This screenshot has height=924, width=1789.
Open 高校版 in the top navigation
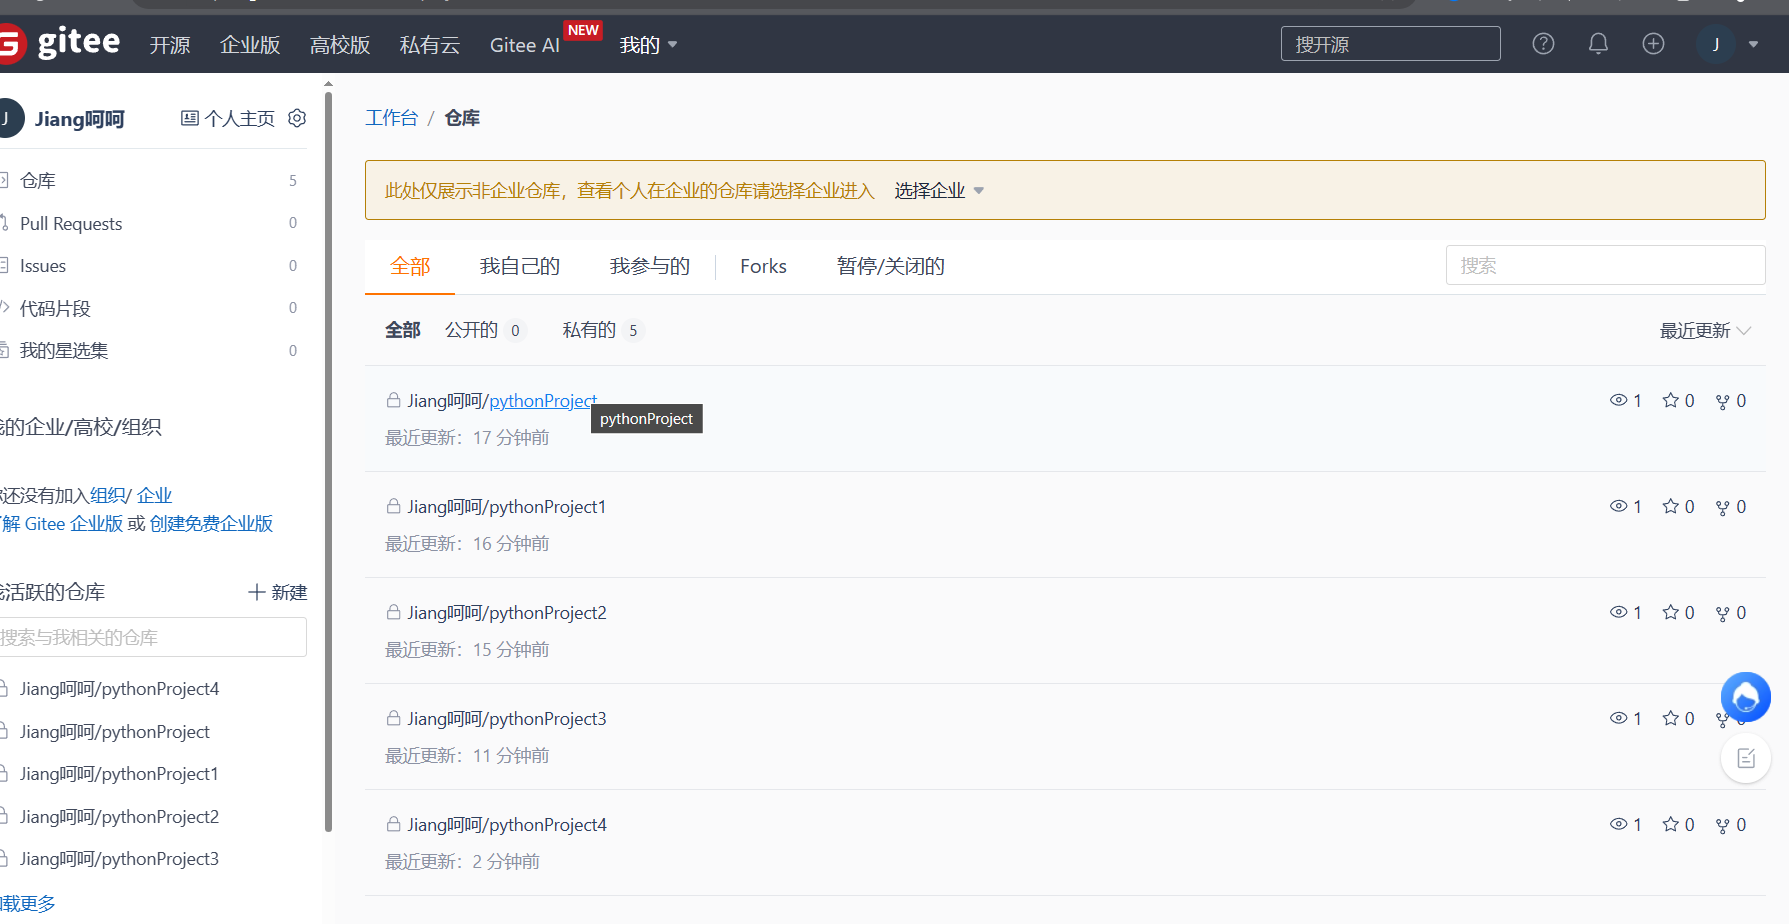coord(340,45)
